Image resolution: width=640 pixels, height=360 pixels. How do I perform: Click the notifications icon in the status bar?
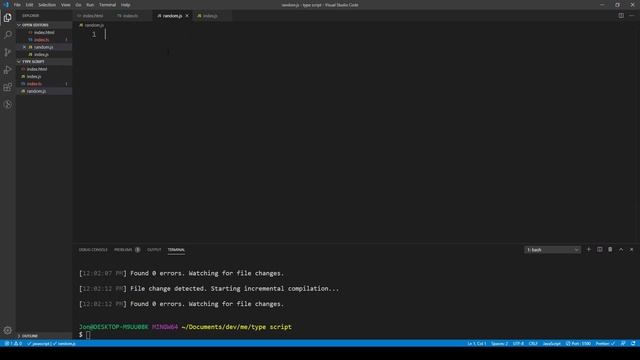pos(633,344)
